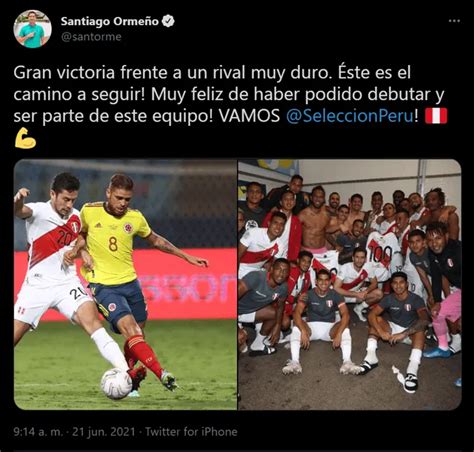
Task: Click the verified badge next to Ormeño
Action: coord(168,21)
